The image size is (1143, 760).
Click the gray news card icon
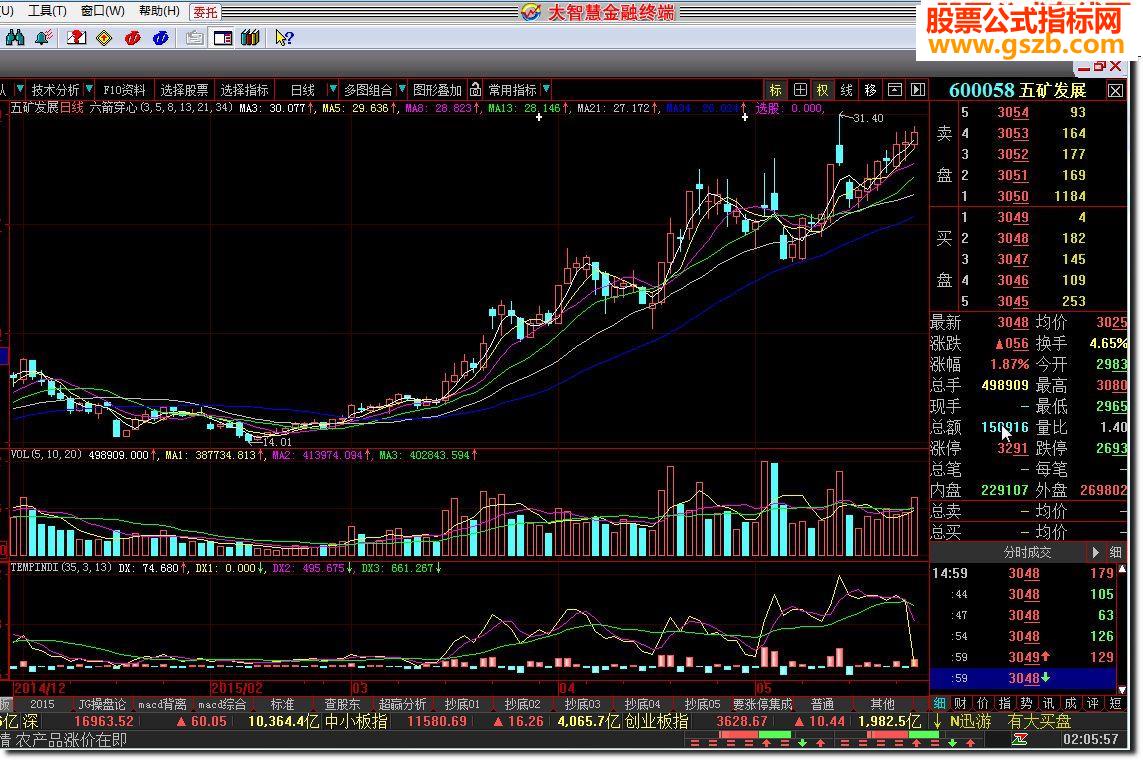[194, 37]
